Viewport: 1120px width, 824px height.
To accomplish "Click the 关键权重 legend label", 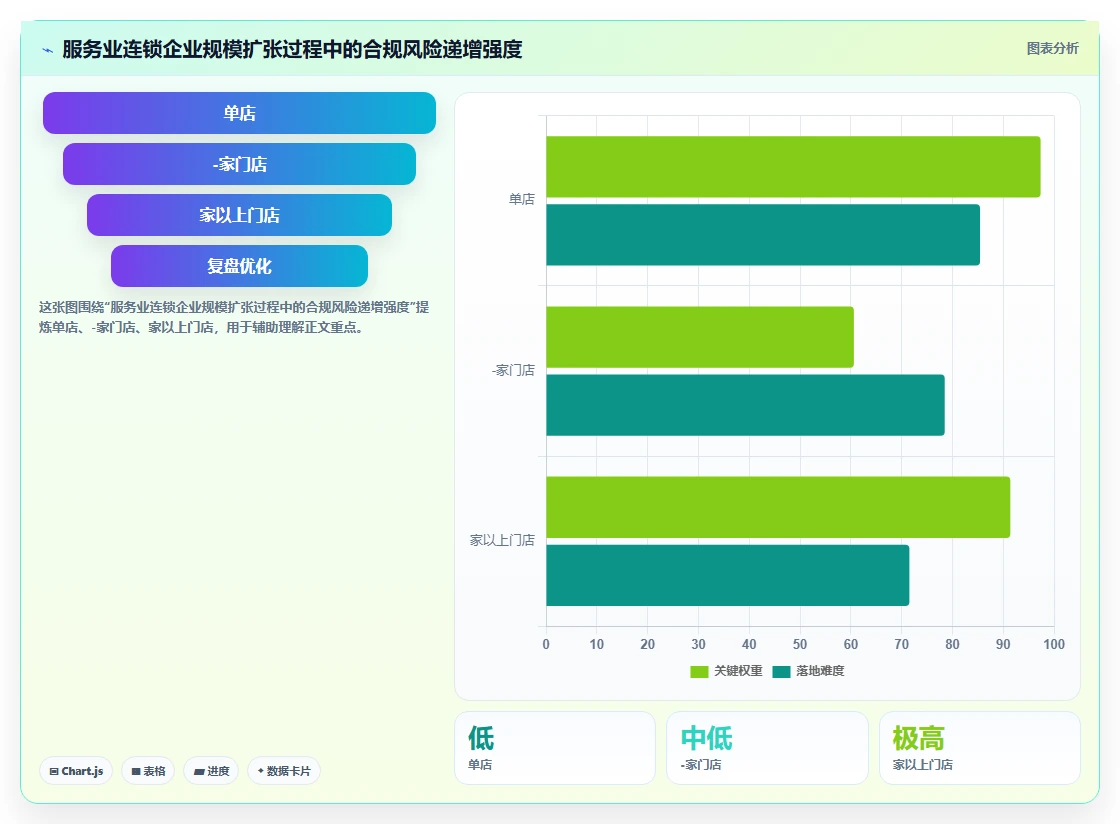I will tap(739, 671).
